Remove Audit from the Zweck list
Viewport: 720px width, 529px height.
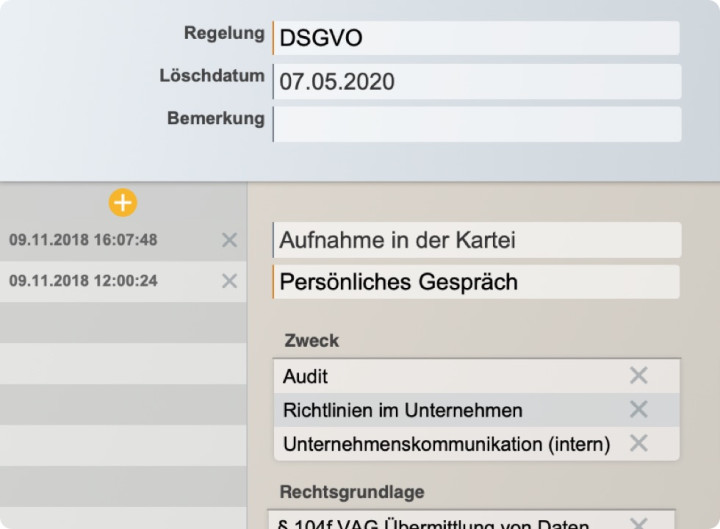(x=638, y=376)
